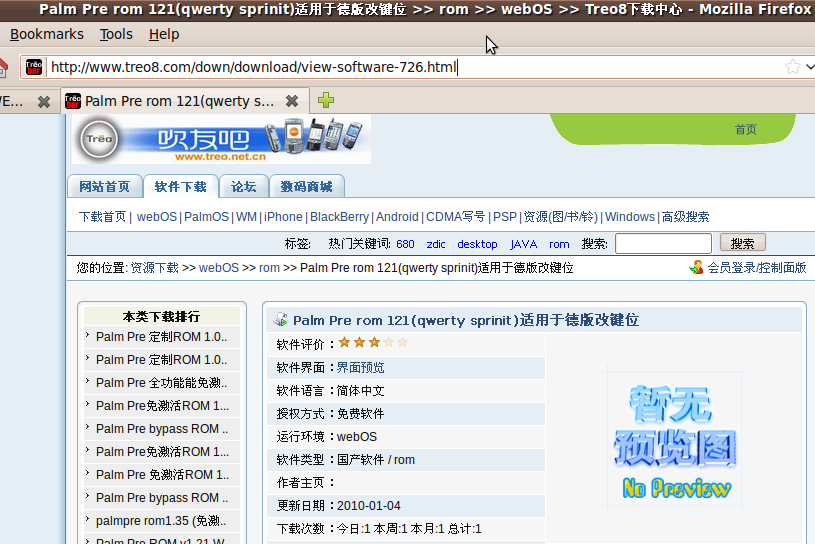Image resolution: width=815 pixels, height=544 pixels.
Task: Open the Bookmarks menu
Action: [x=47, y=34]
